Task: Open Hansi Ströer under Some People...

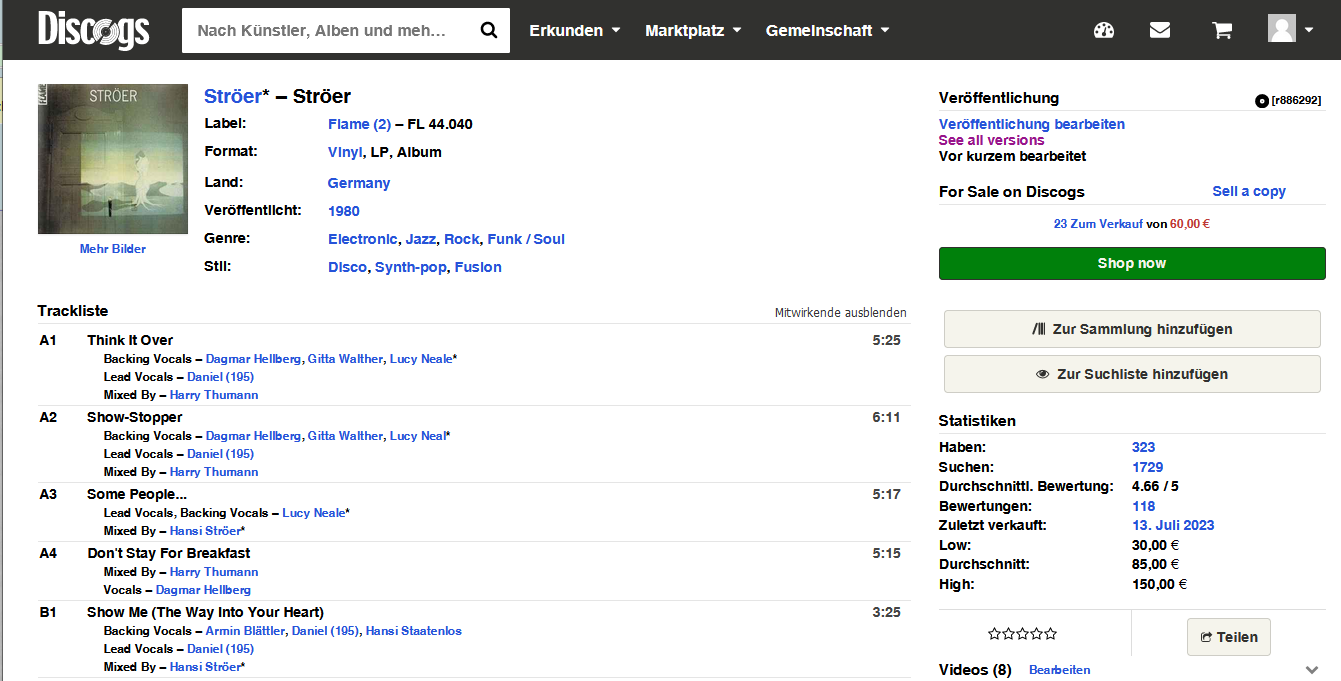Action: click(x=205, y=531)
